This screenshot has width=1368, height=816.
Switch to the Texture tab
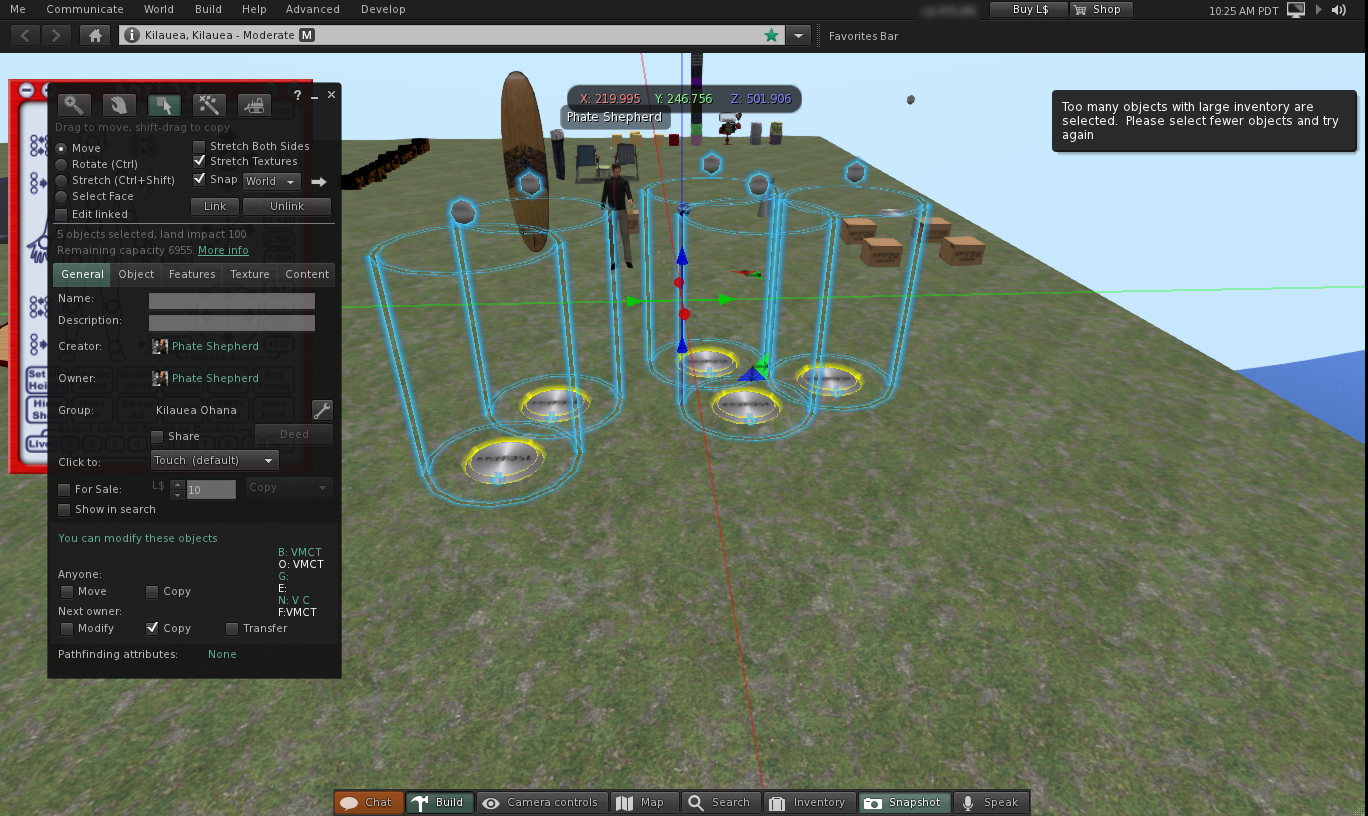[x=250, y=274]
